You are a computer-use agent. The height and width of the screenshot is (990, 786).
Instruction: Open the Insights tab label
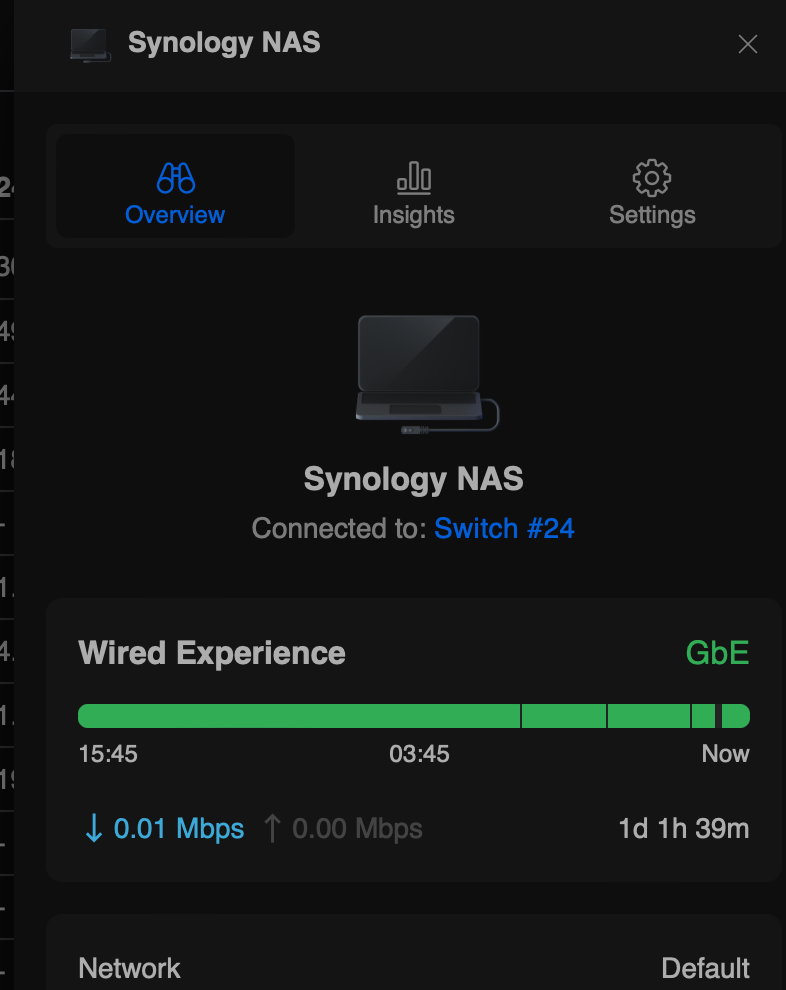(413, 215)
